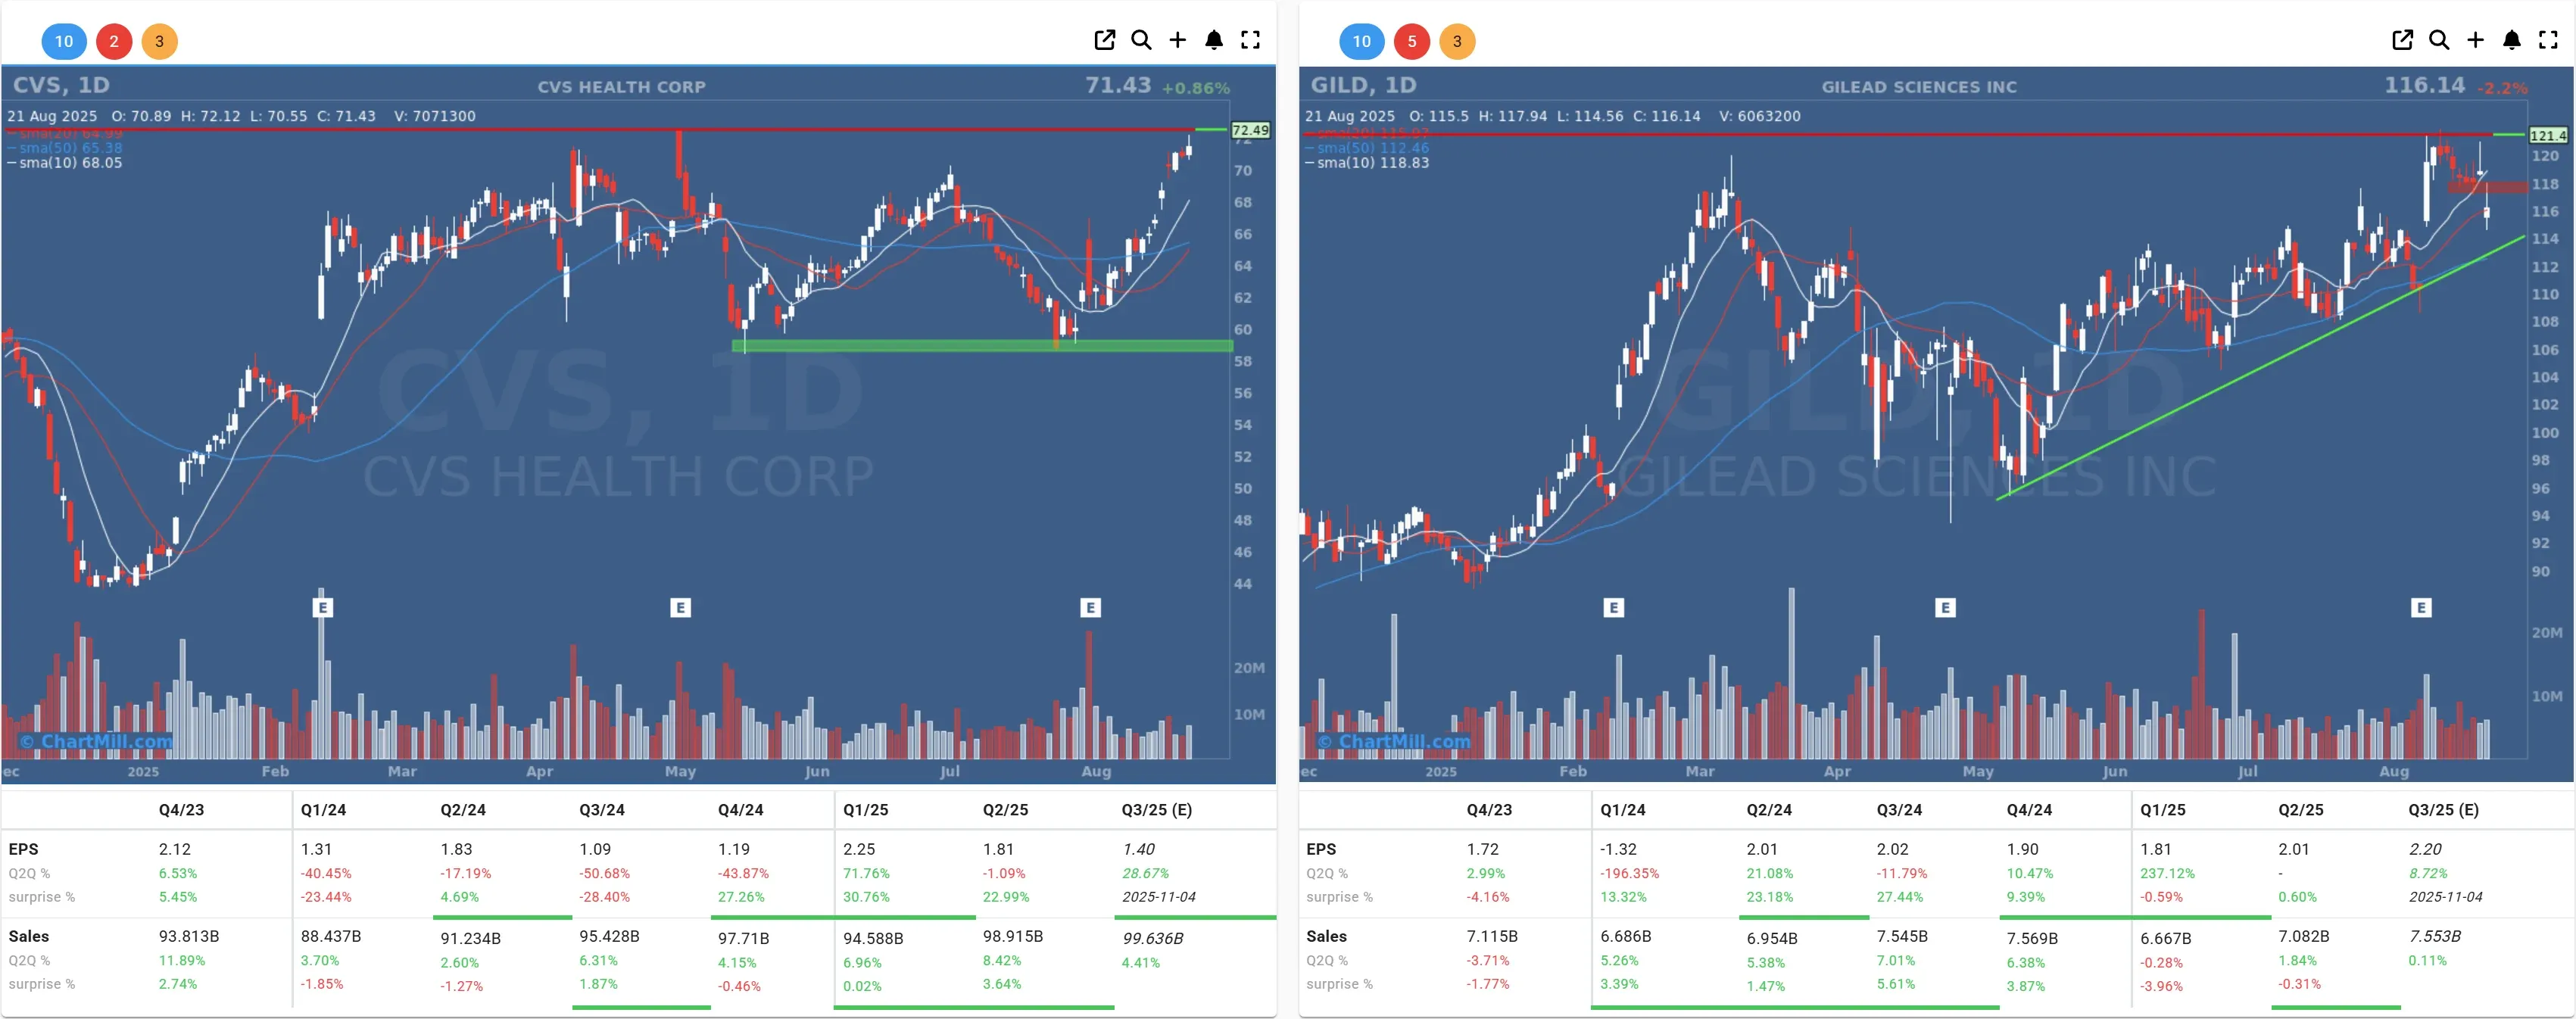The width and height of the screenshot is (2576, 1019).
Task: Click GILD Q3/24 EPS surprise 27.44%
Action: point(1901,897)
